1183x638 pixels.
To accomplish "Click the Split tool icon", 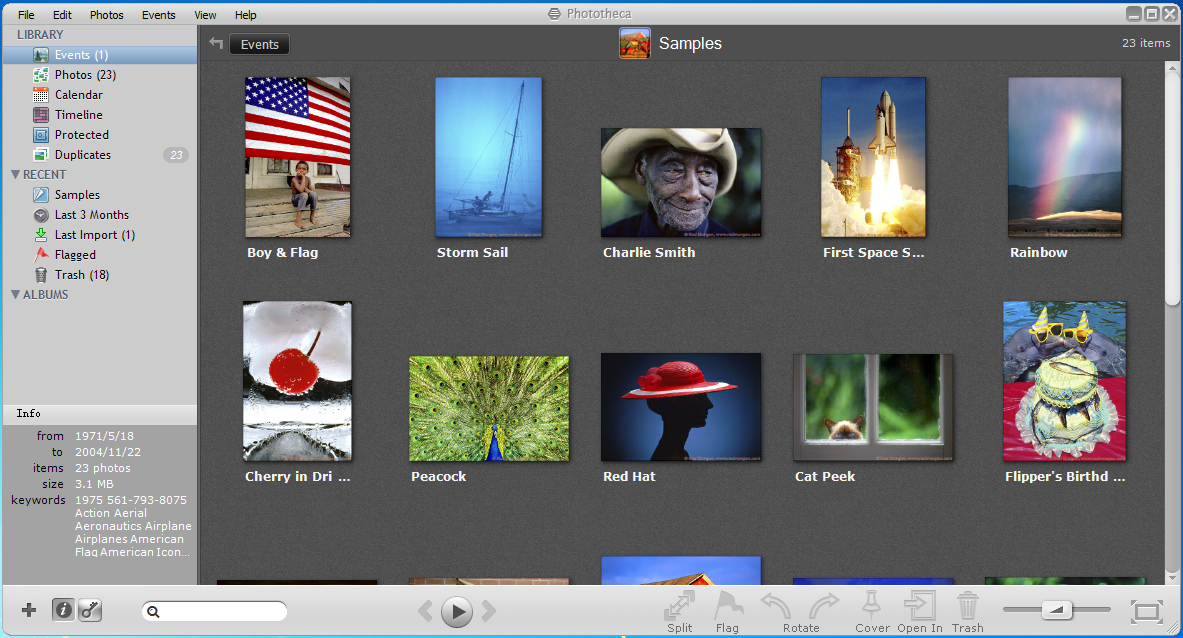I will (x=680, y=606).
